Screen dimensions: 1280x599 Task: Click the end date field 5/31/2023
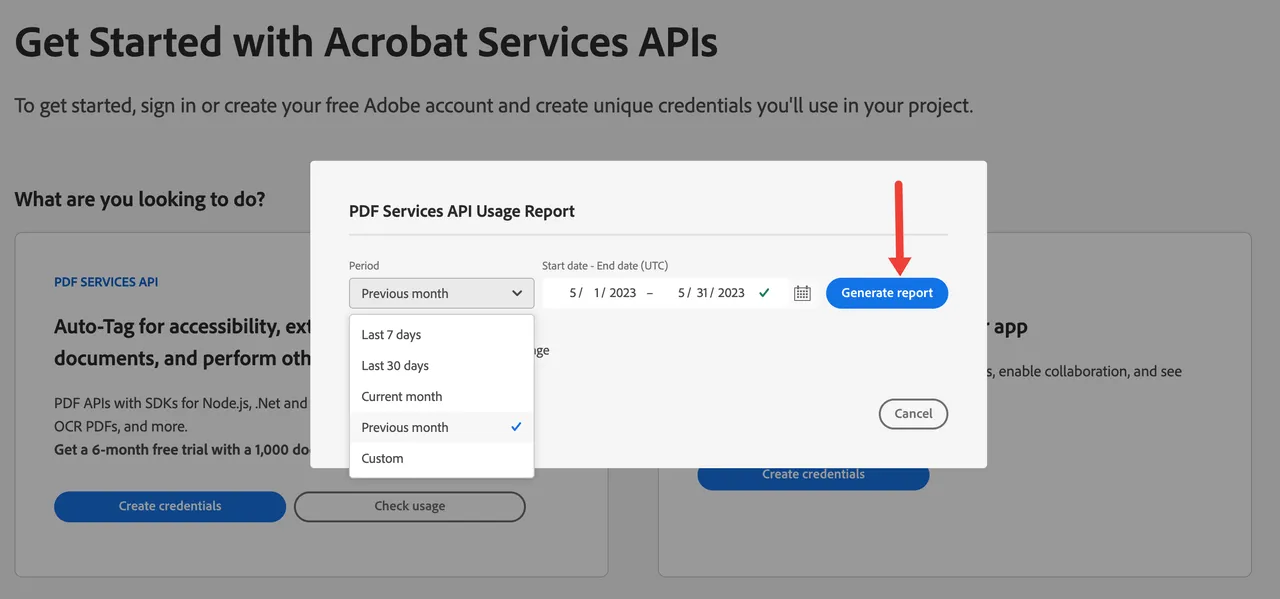click(711, 293)
